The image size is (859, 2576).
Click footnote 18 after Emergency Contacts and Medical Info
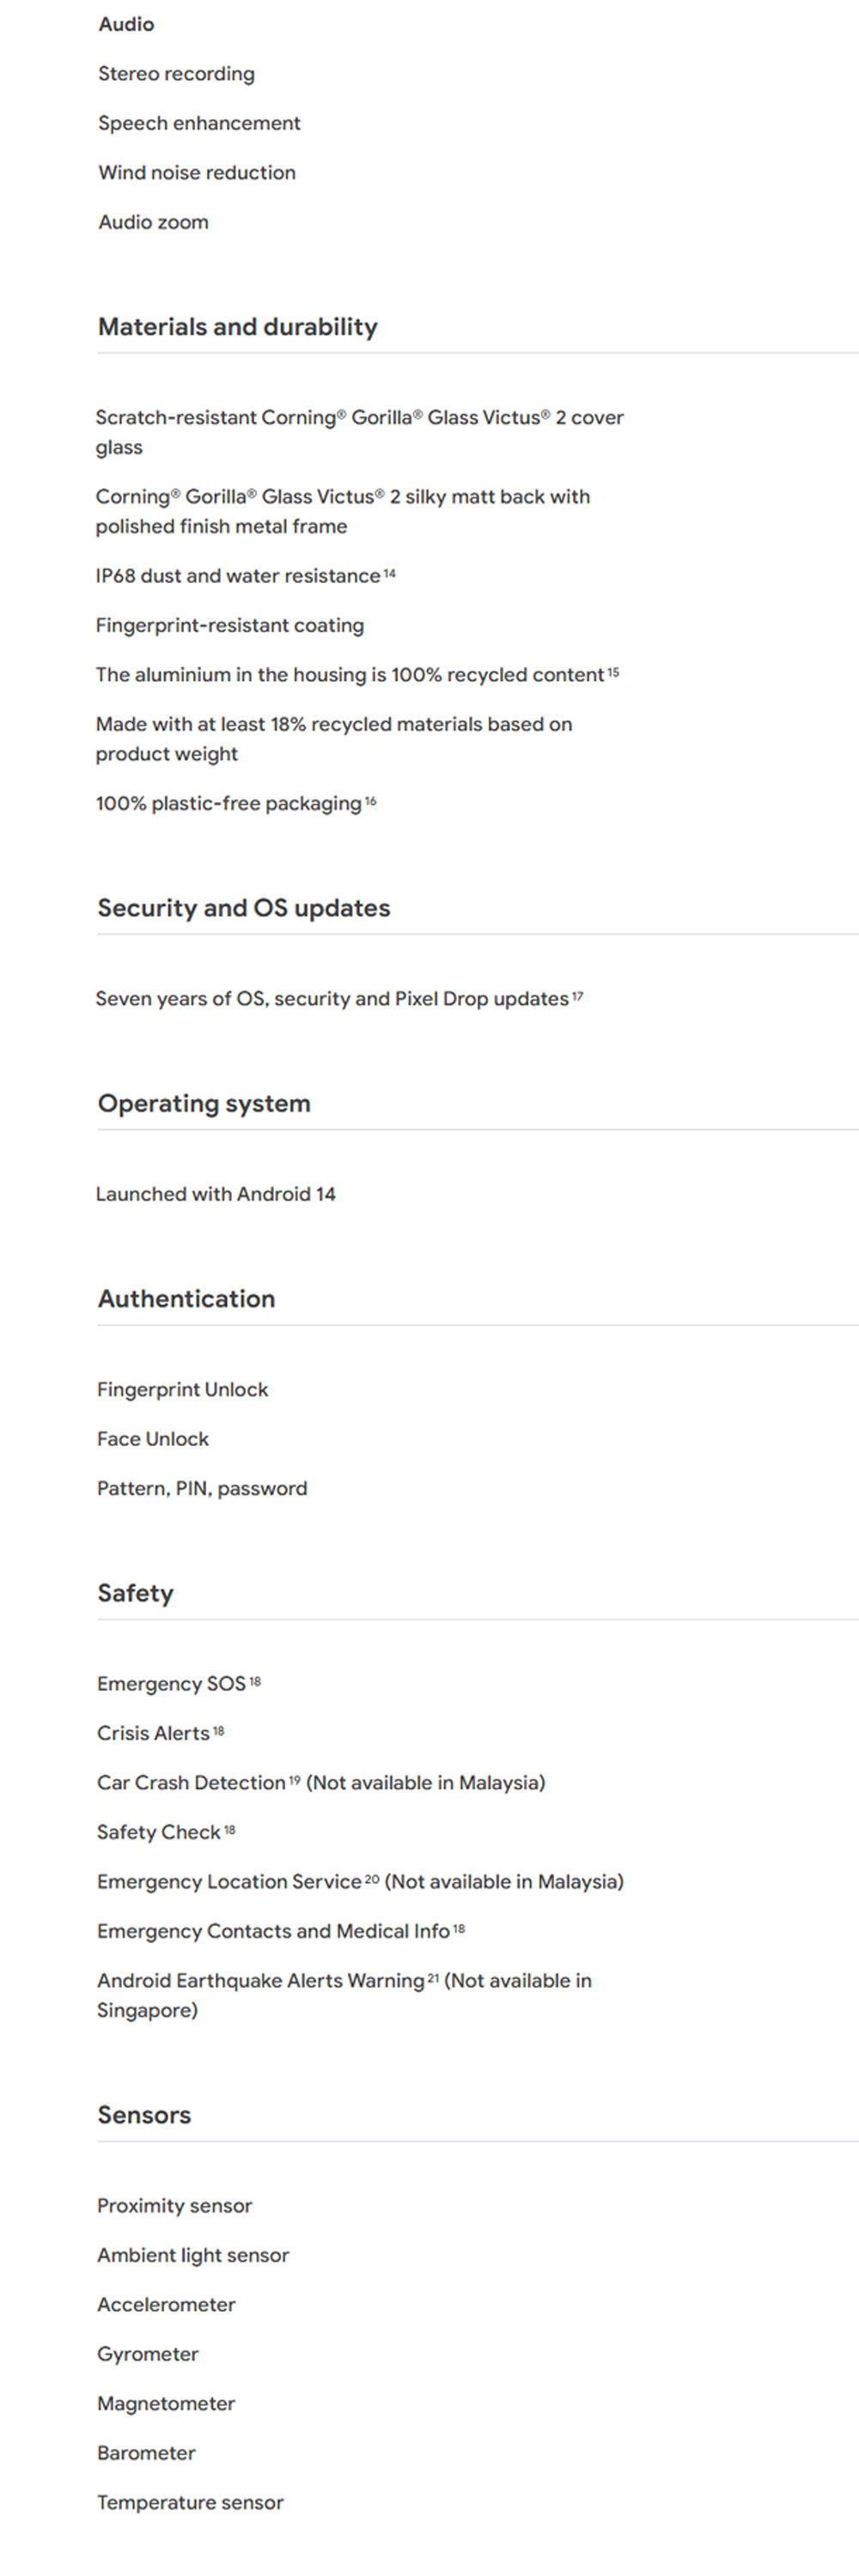(459, 1929)
